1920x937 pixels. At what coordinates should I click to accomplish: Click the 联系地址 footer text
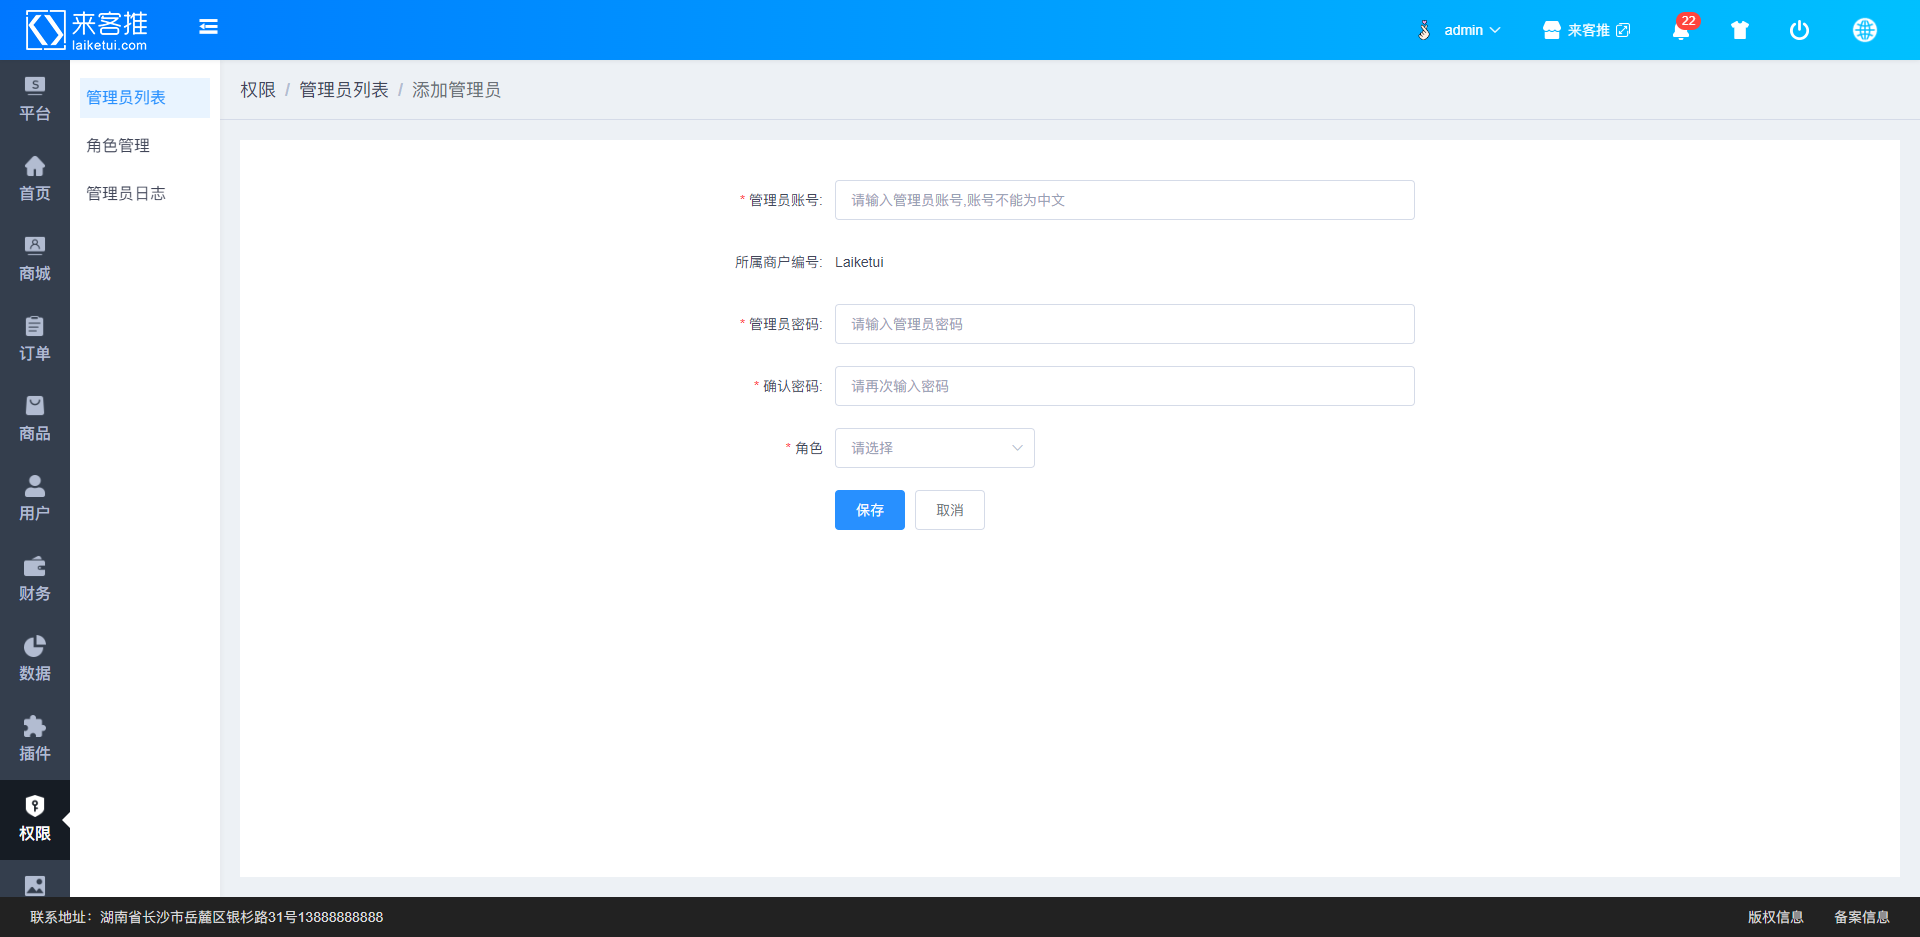[x=207, y=917]
